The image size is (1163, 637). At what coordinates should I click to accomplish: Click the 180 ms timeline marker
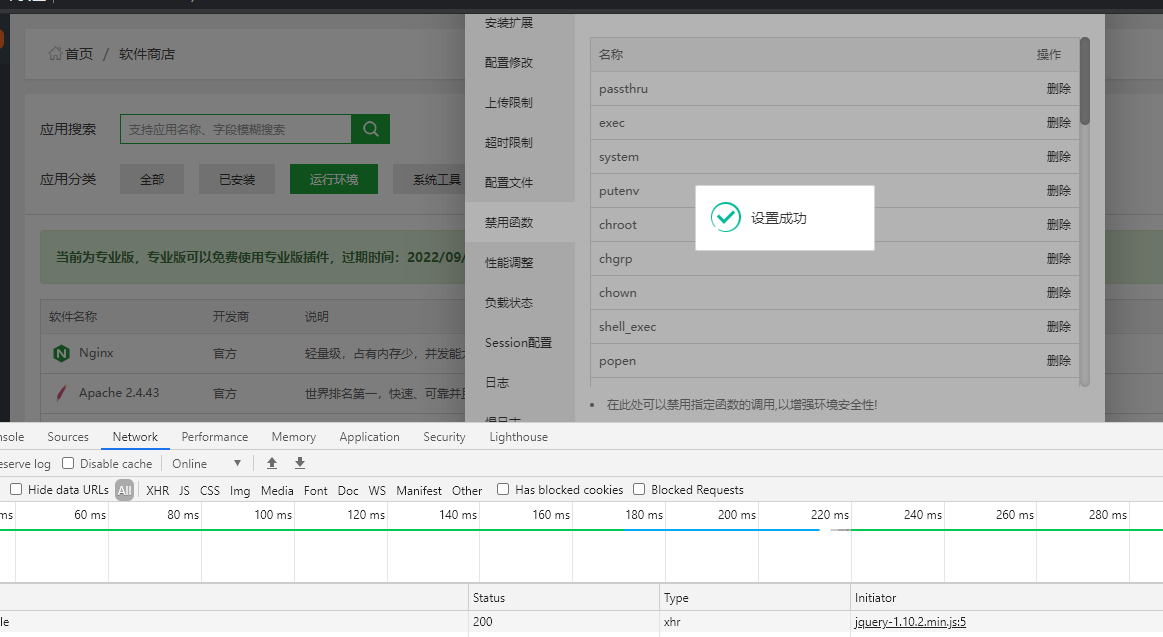coord(644,515)
